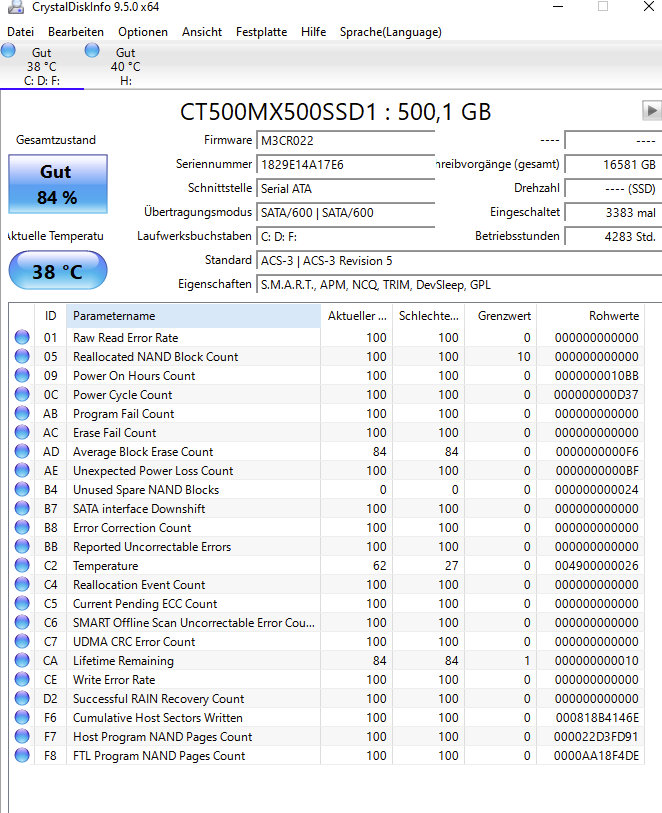
Task: Click the Schlechte column header
Action: tap(428, 316)
